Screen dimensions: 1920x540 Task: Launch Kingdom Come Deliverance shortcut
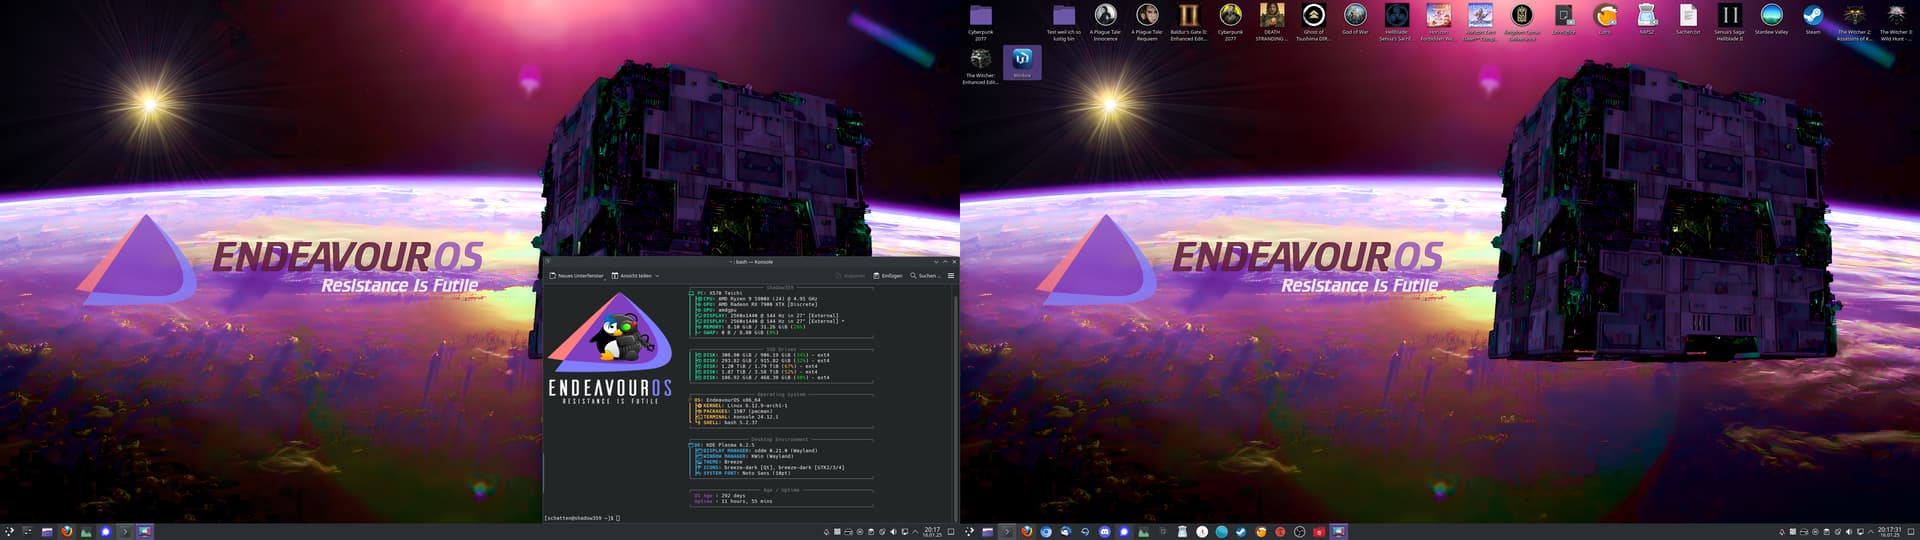[x=1522, y=21]
